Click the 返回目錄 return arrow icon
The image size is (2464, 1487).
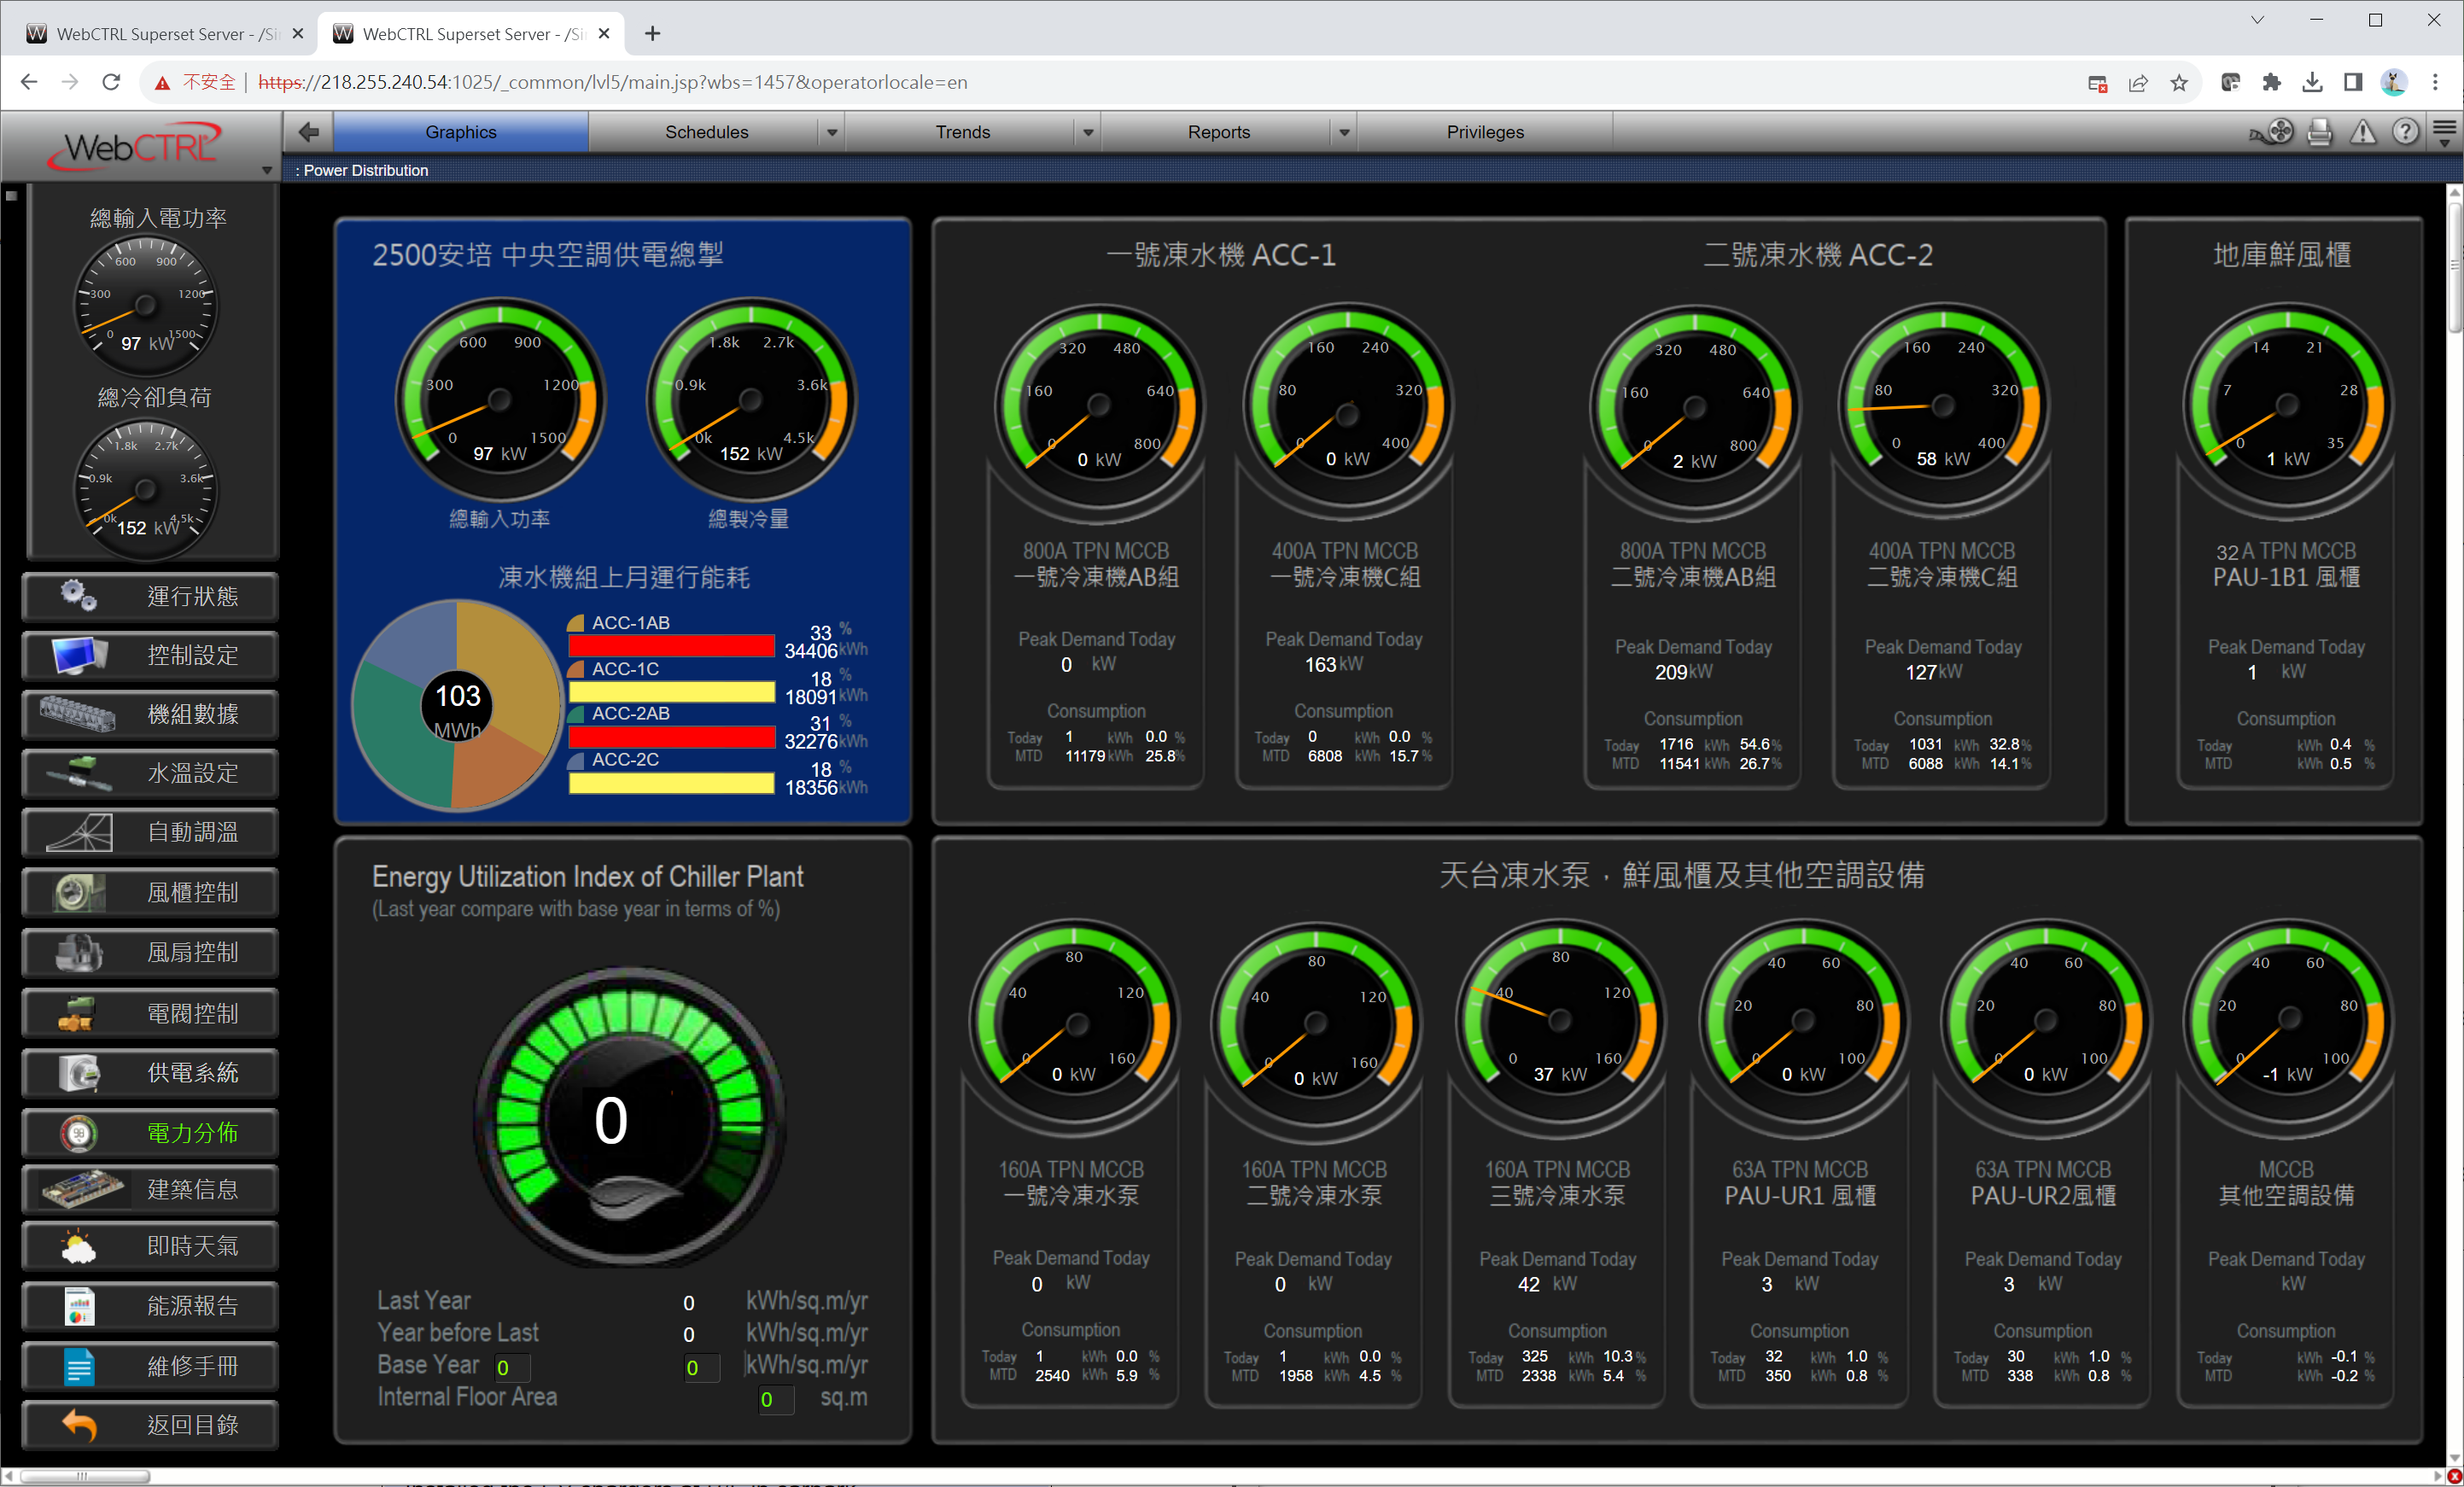[x=79, y=1425]
